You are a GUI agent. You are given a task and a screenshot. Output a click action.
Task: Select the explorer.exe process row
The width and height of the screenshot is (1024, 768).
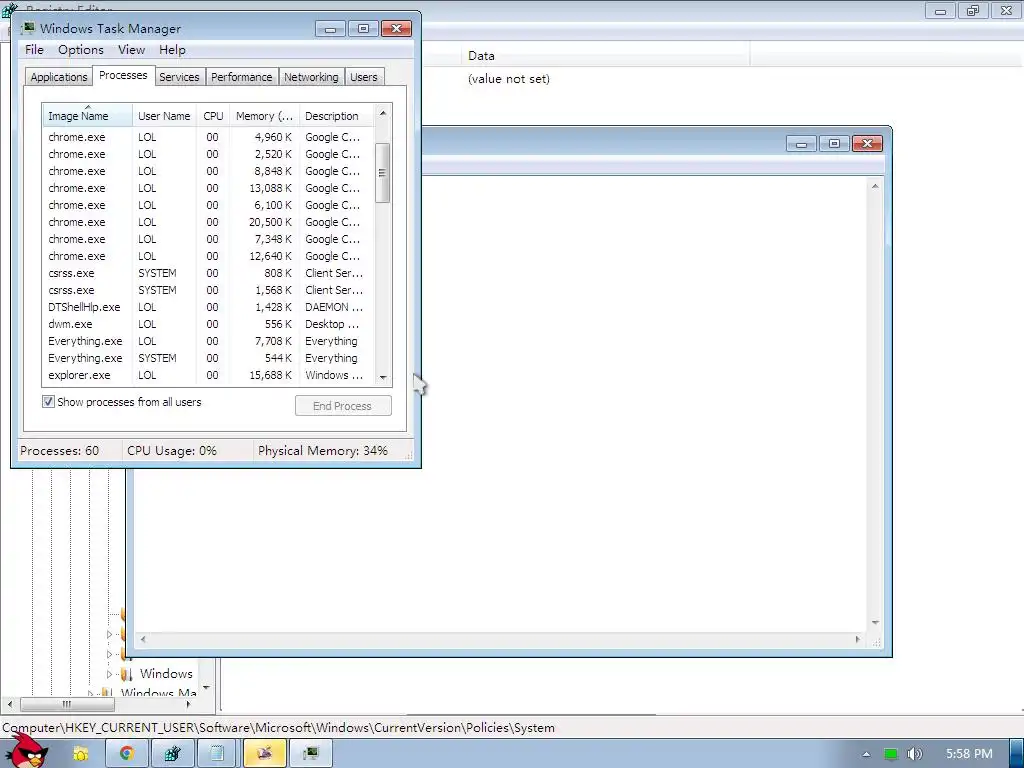(208, 375)
